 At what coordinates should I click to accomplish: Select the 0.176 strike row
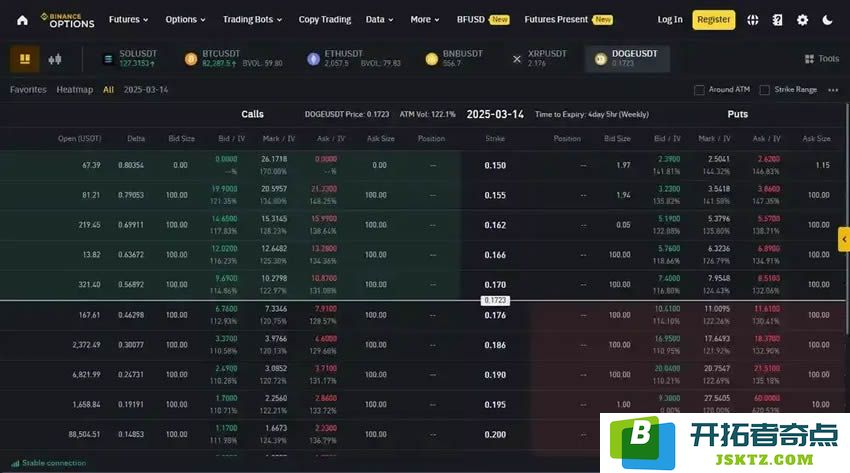pyautogui.click(x=423, y=315)
